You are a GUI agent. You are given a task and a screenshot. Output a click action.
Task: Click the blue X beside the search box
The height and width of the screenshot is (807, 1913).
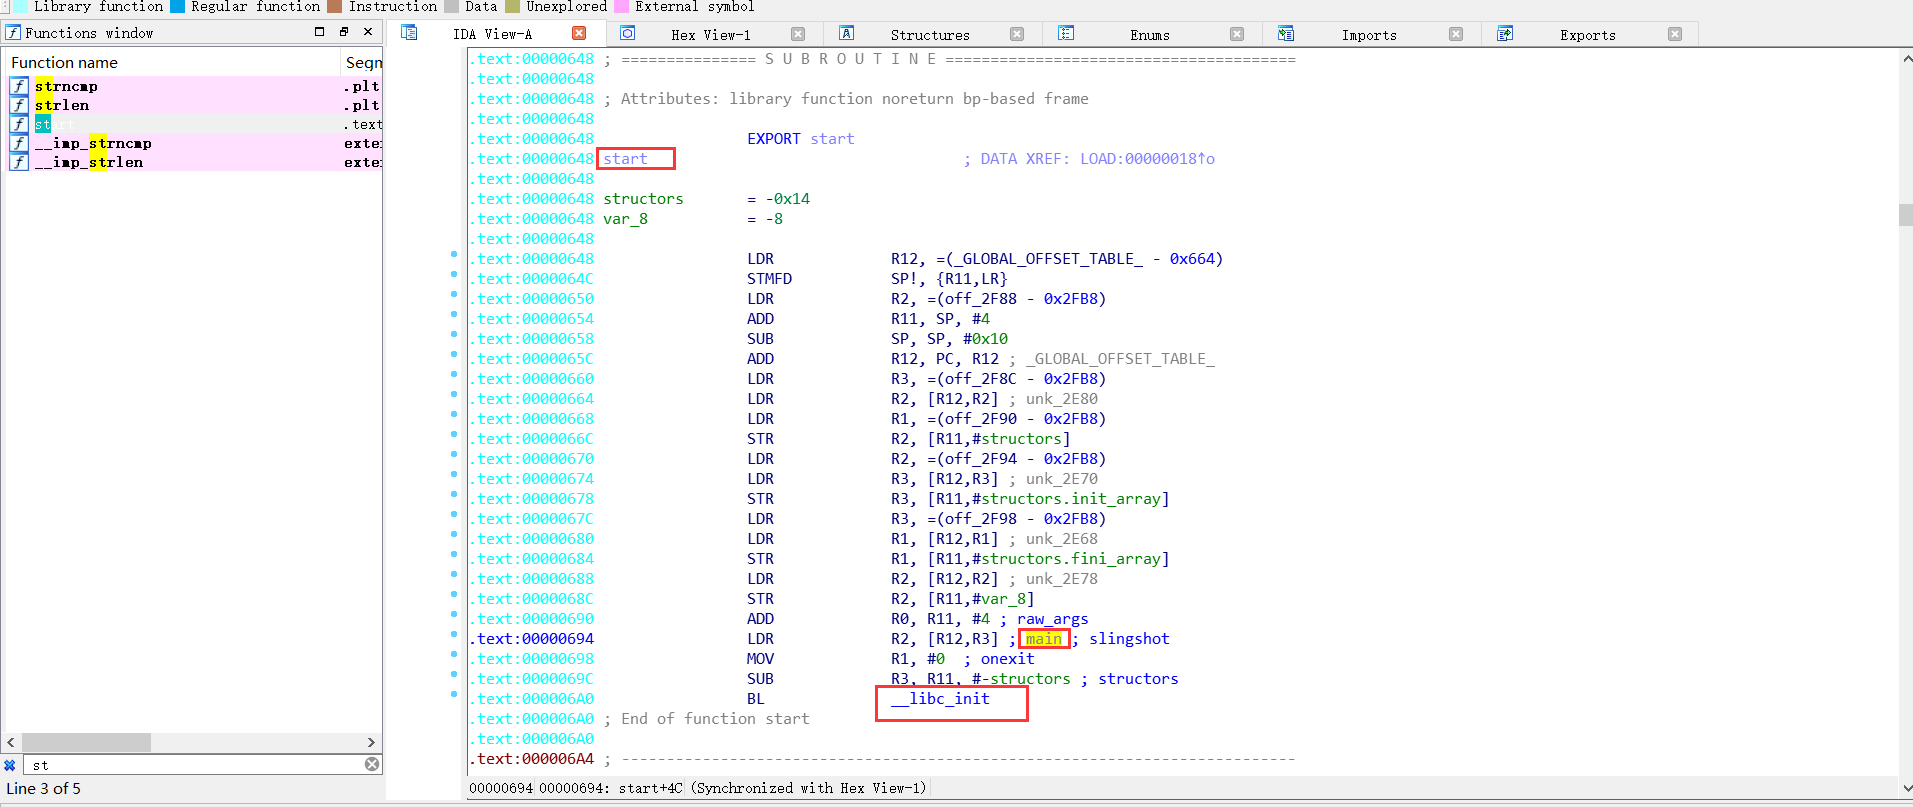(10, 765)
